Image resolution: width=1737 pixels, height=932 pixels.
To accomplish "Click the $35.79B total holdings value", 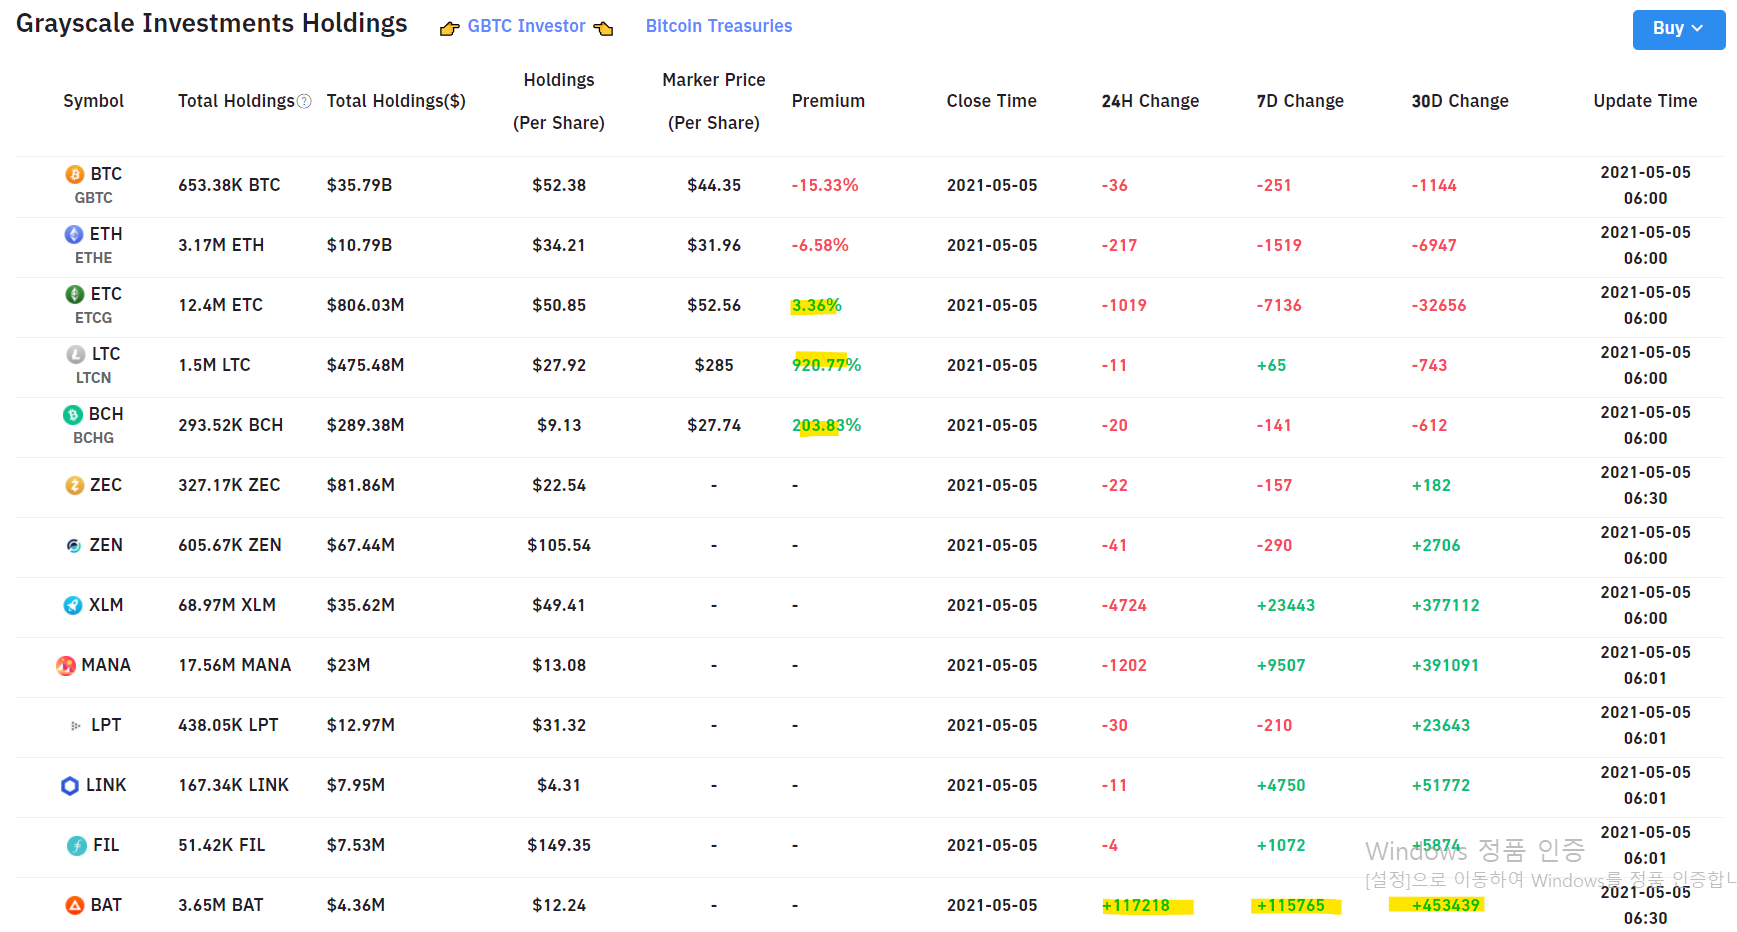I will pyautogui.click(x=359, y=185).
